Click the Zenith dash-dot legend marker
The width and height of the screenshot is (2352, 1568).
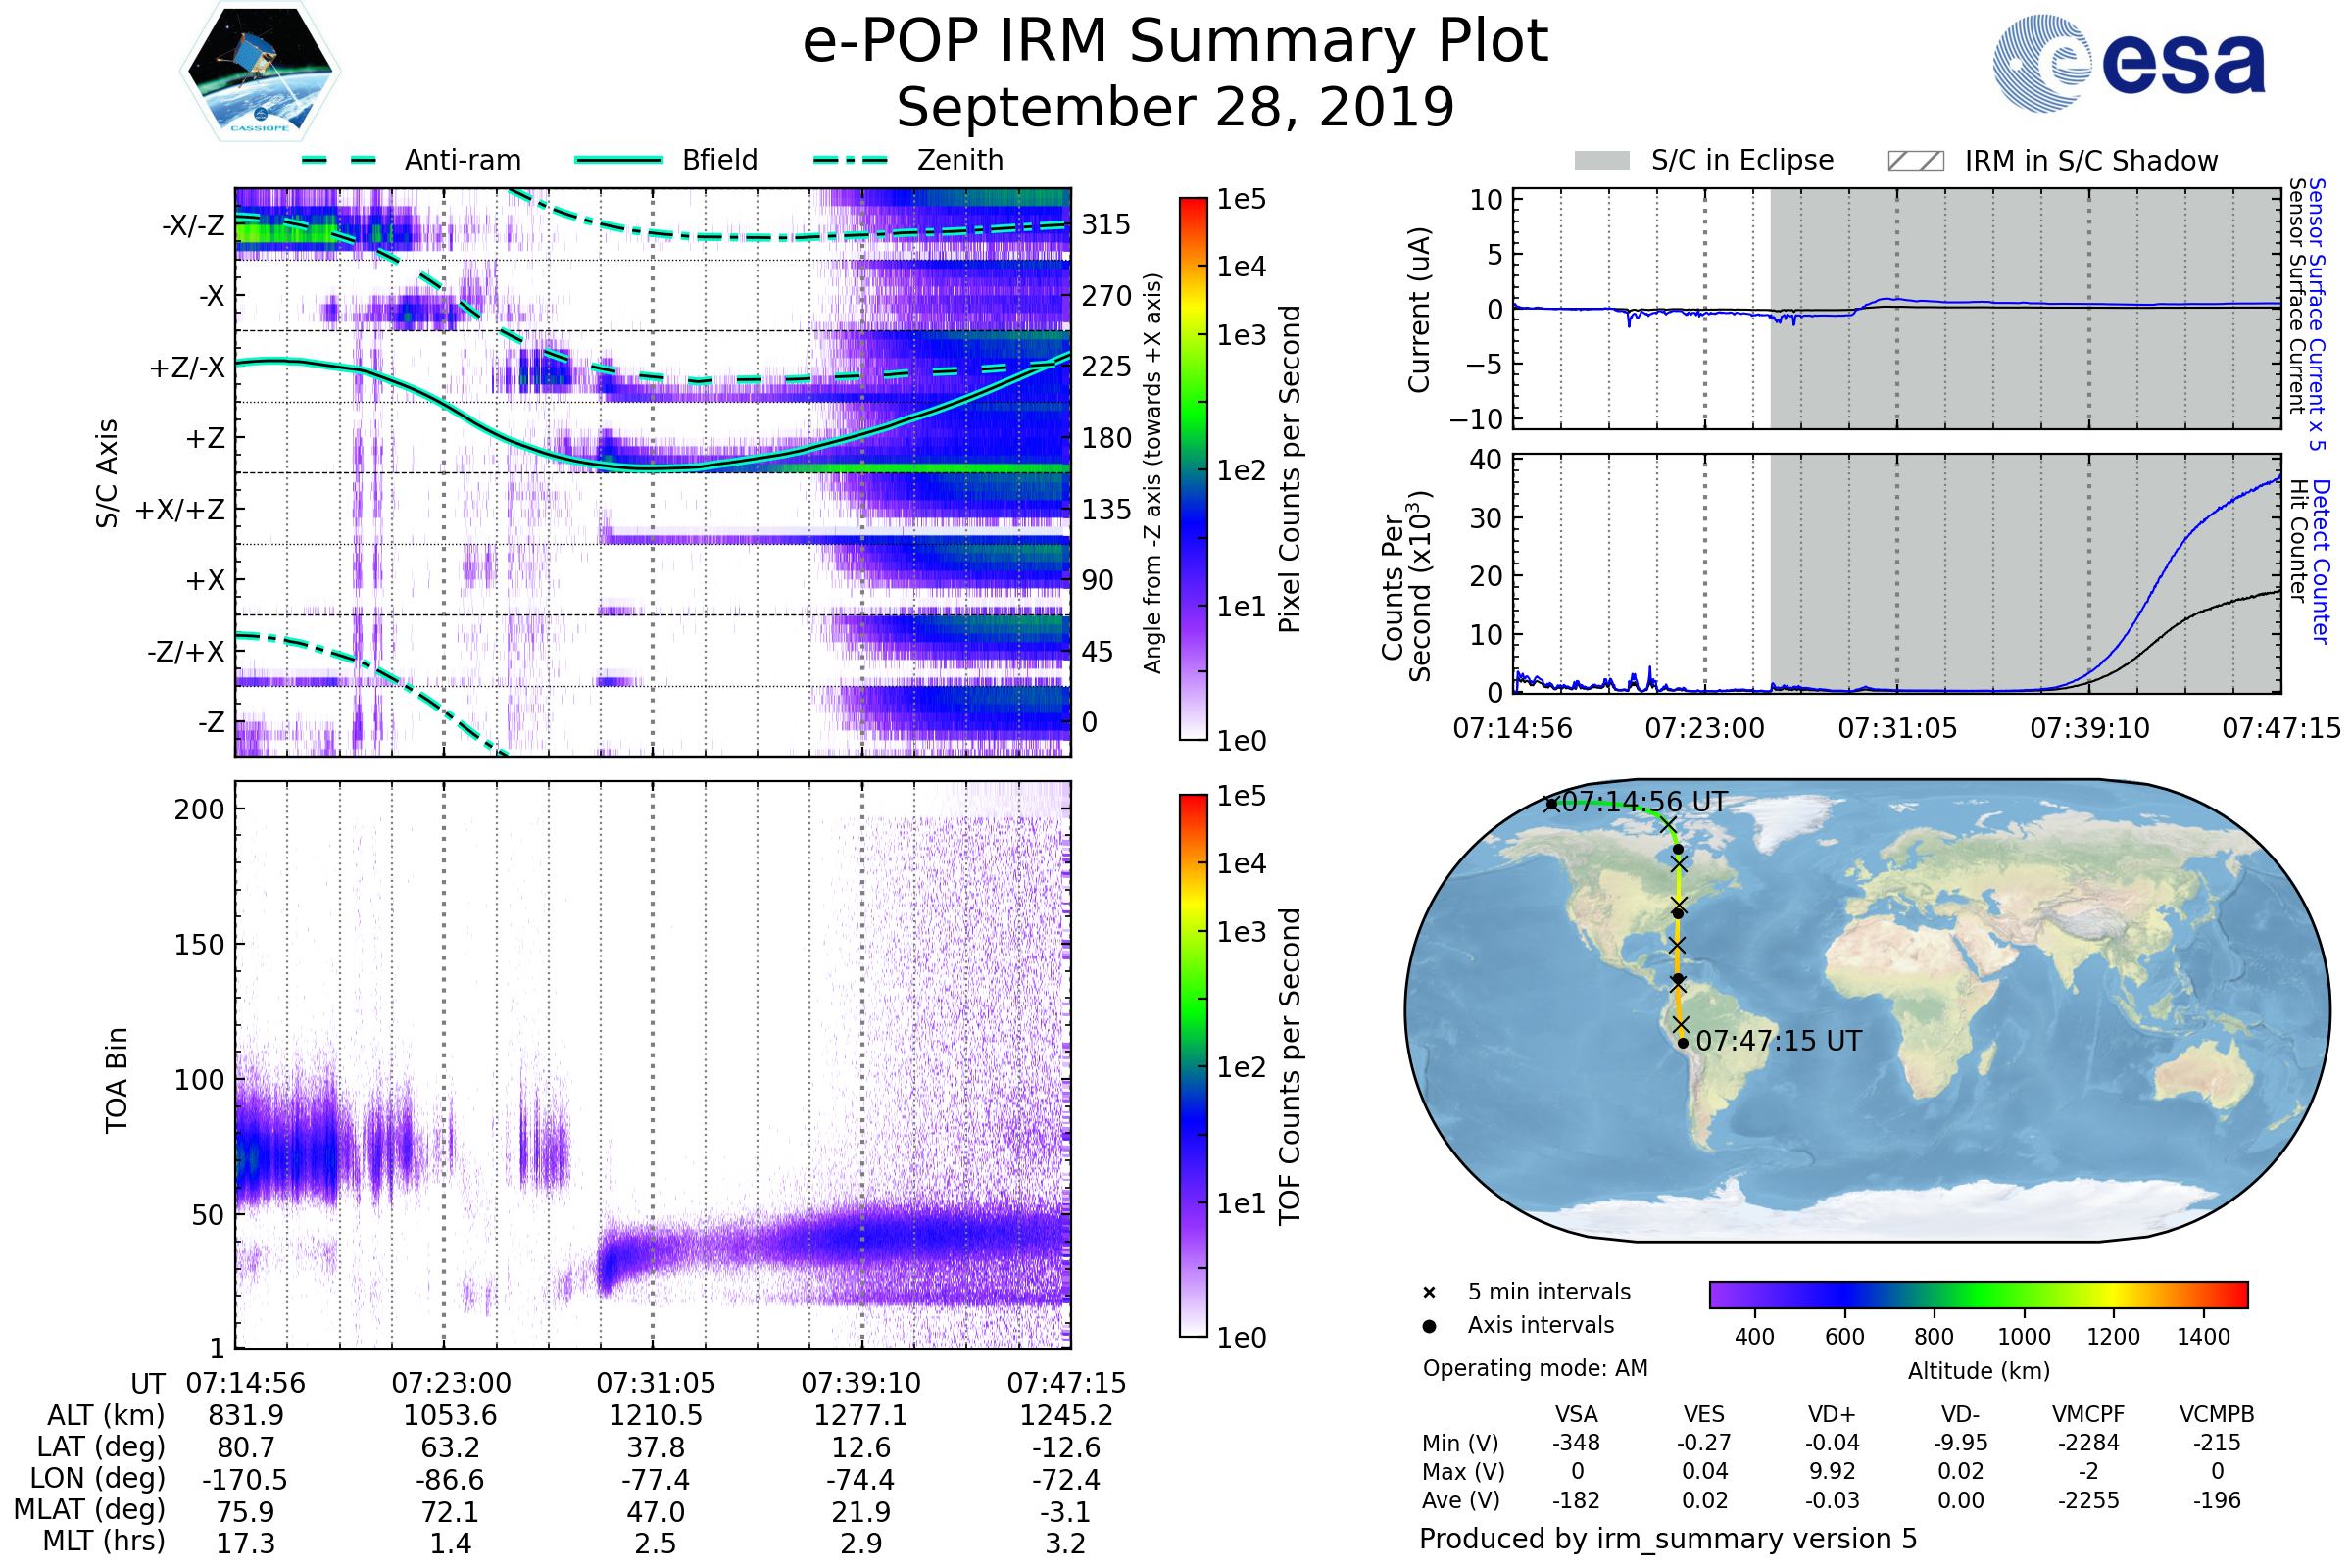click(851, 160)
